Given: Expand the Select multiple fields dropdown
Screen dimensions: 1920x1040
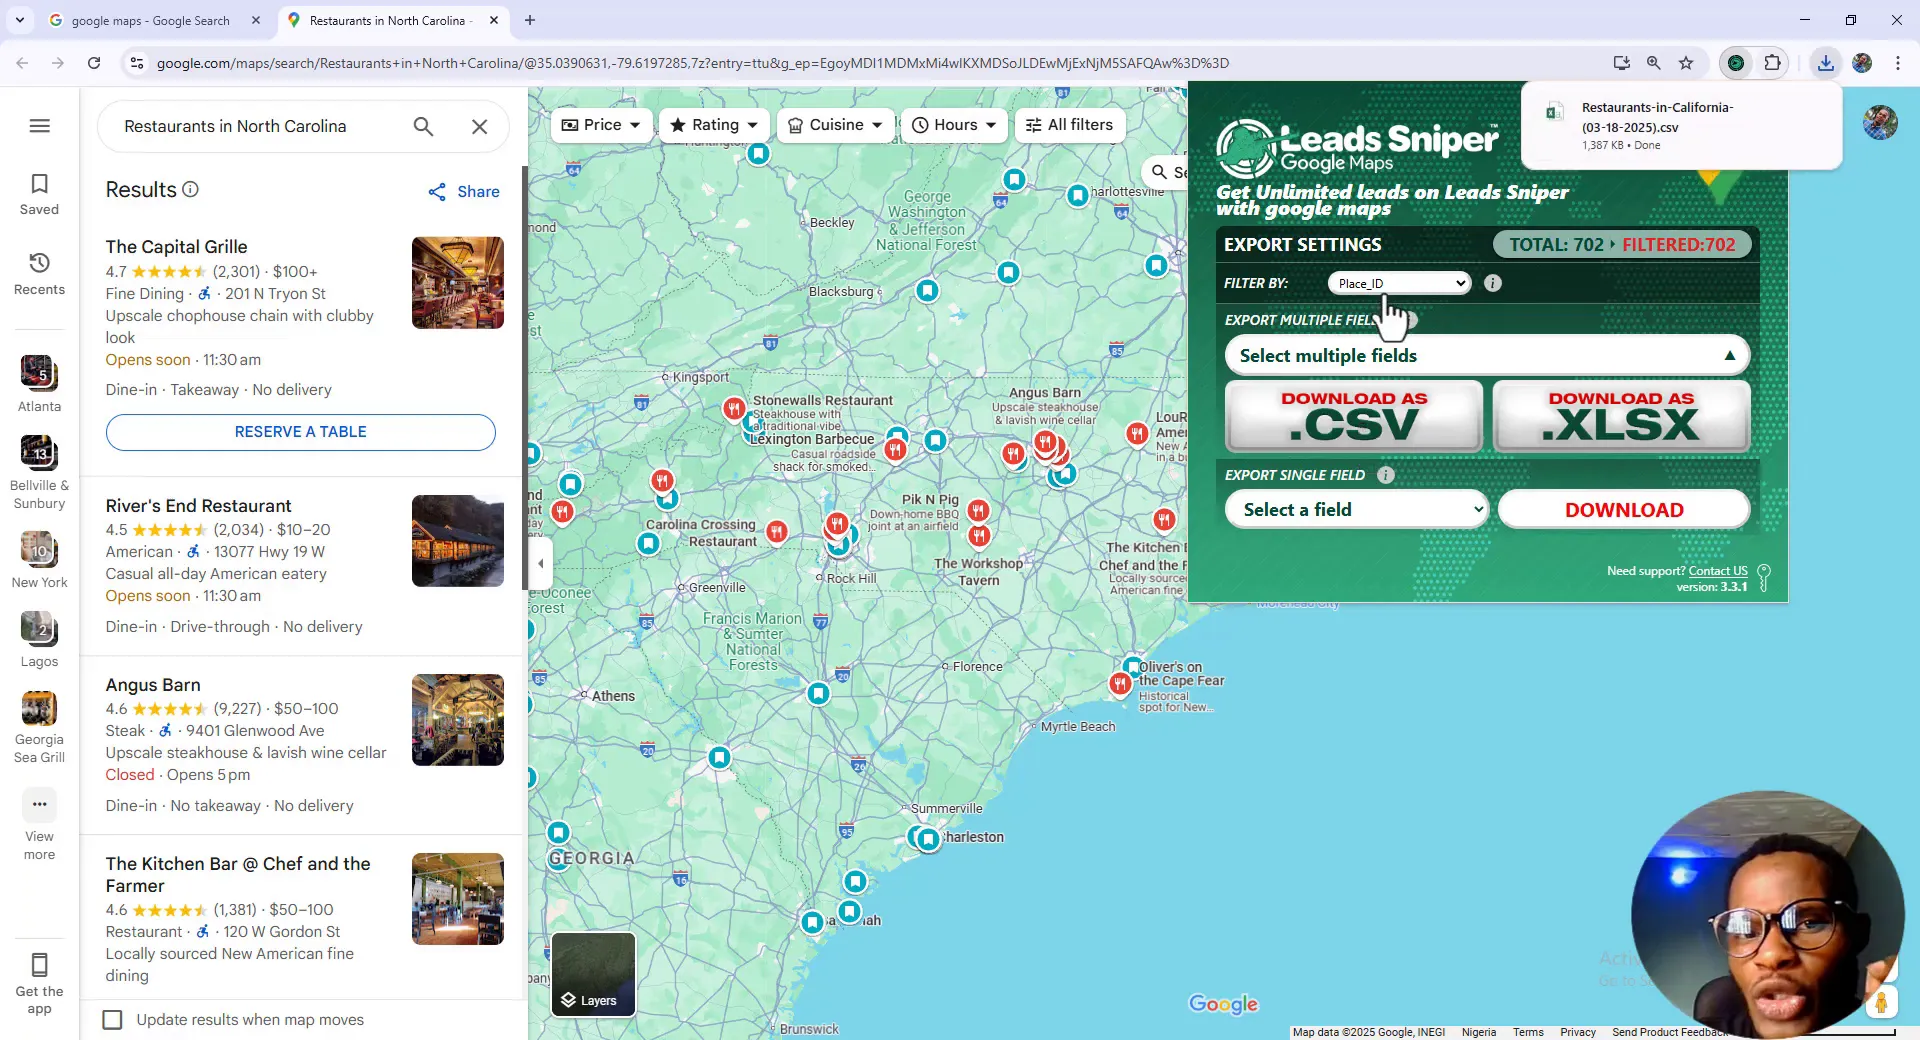Looking at the screenshot, I should (x=1487, y=355).
